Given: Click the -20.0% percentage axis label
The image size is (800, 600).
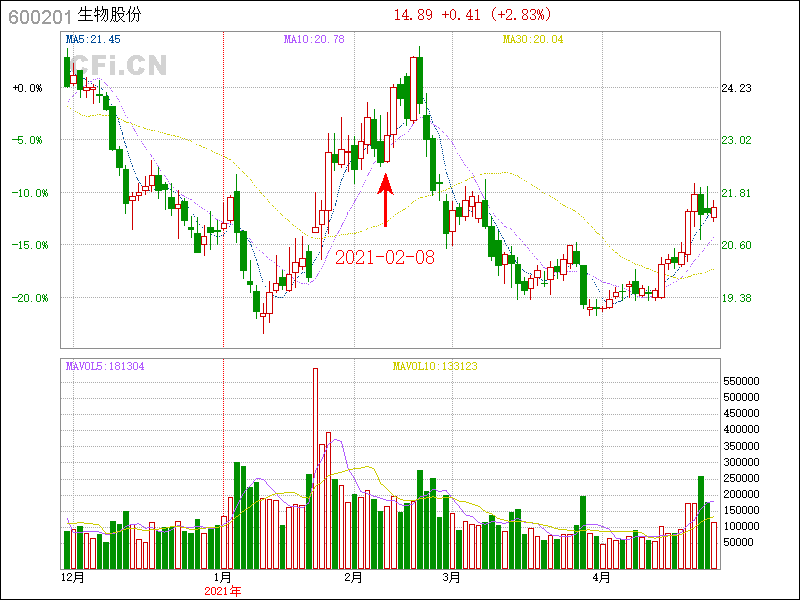Looking at the screenshot, I should coord(27,298).
